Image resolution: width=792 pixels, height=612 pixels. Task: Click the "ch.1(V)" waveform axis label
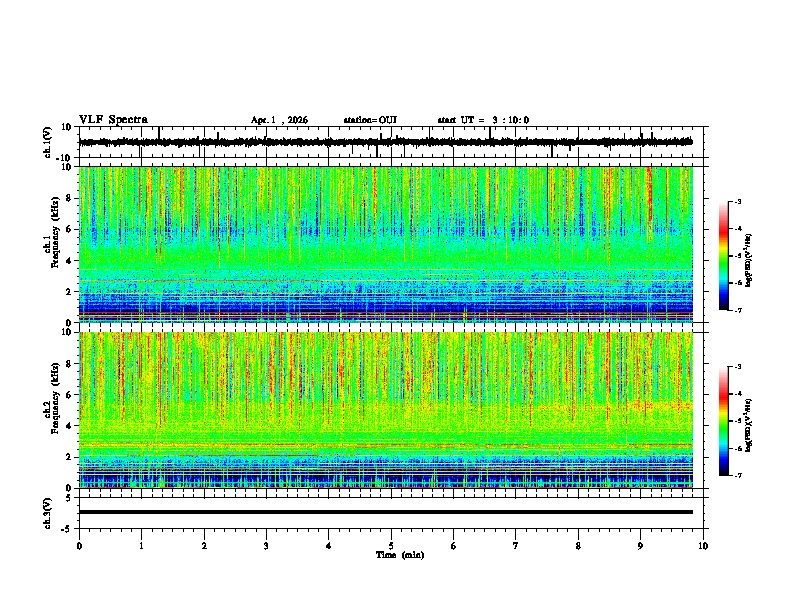pos(48,142)
